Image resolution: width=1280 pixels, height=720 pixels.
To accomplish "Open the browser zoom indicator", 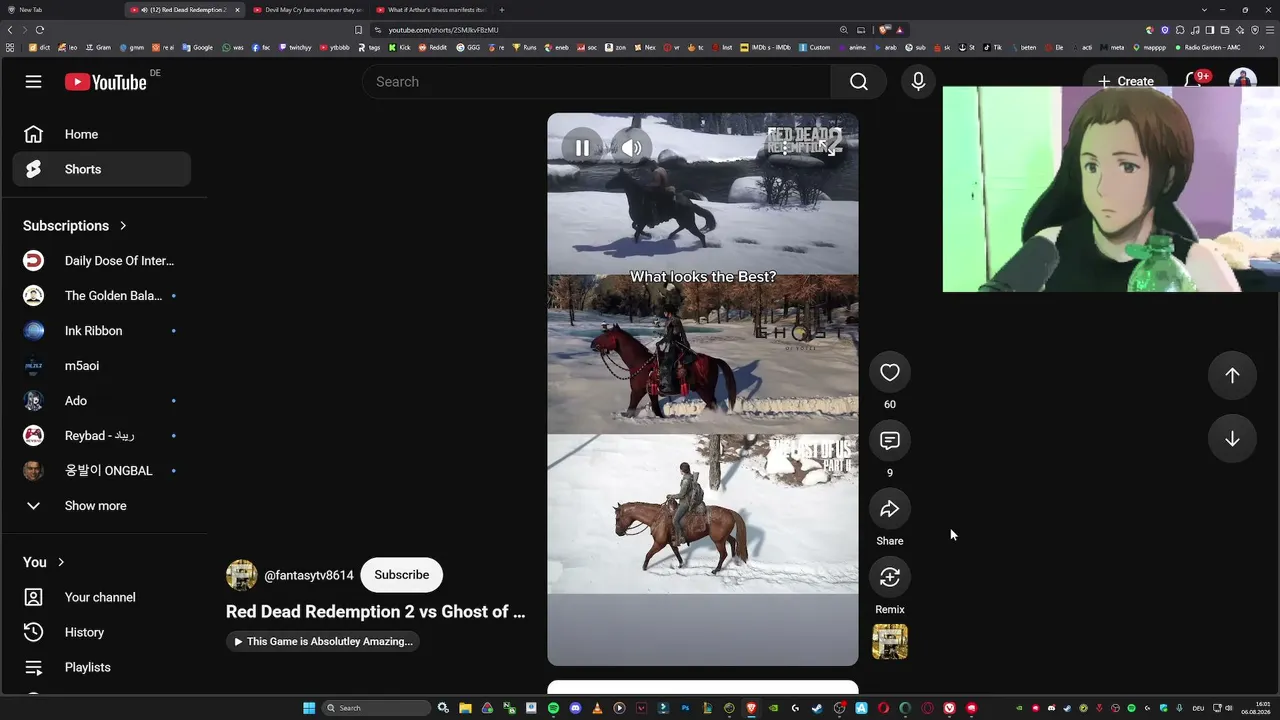I will (844, 30).
